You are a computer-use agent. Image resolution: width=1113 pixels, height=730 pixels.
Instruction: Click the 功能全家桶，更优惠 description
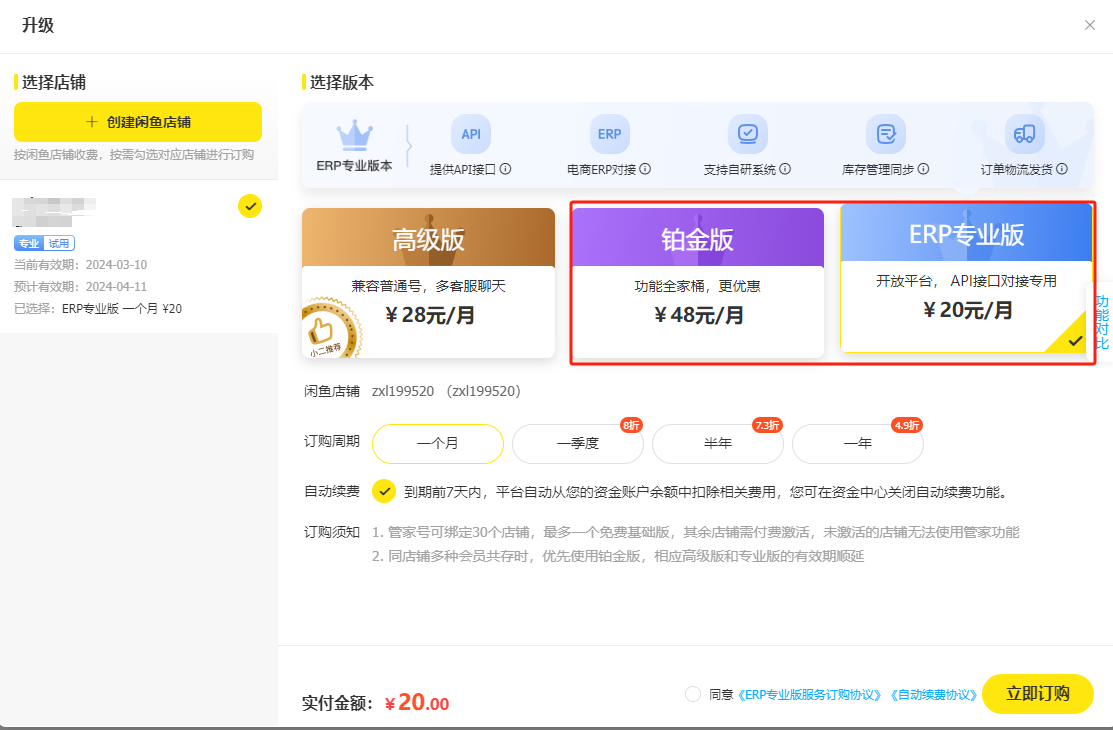(x=698, y=286)
